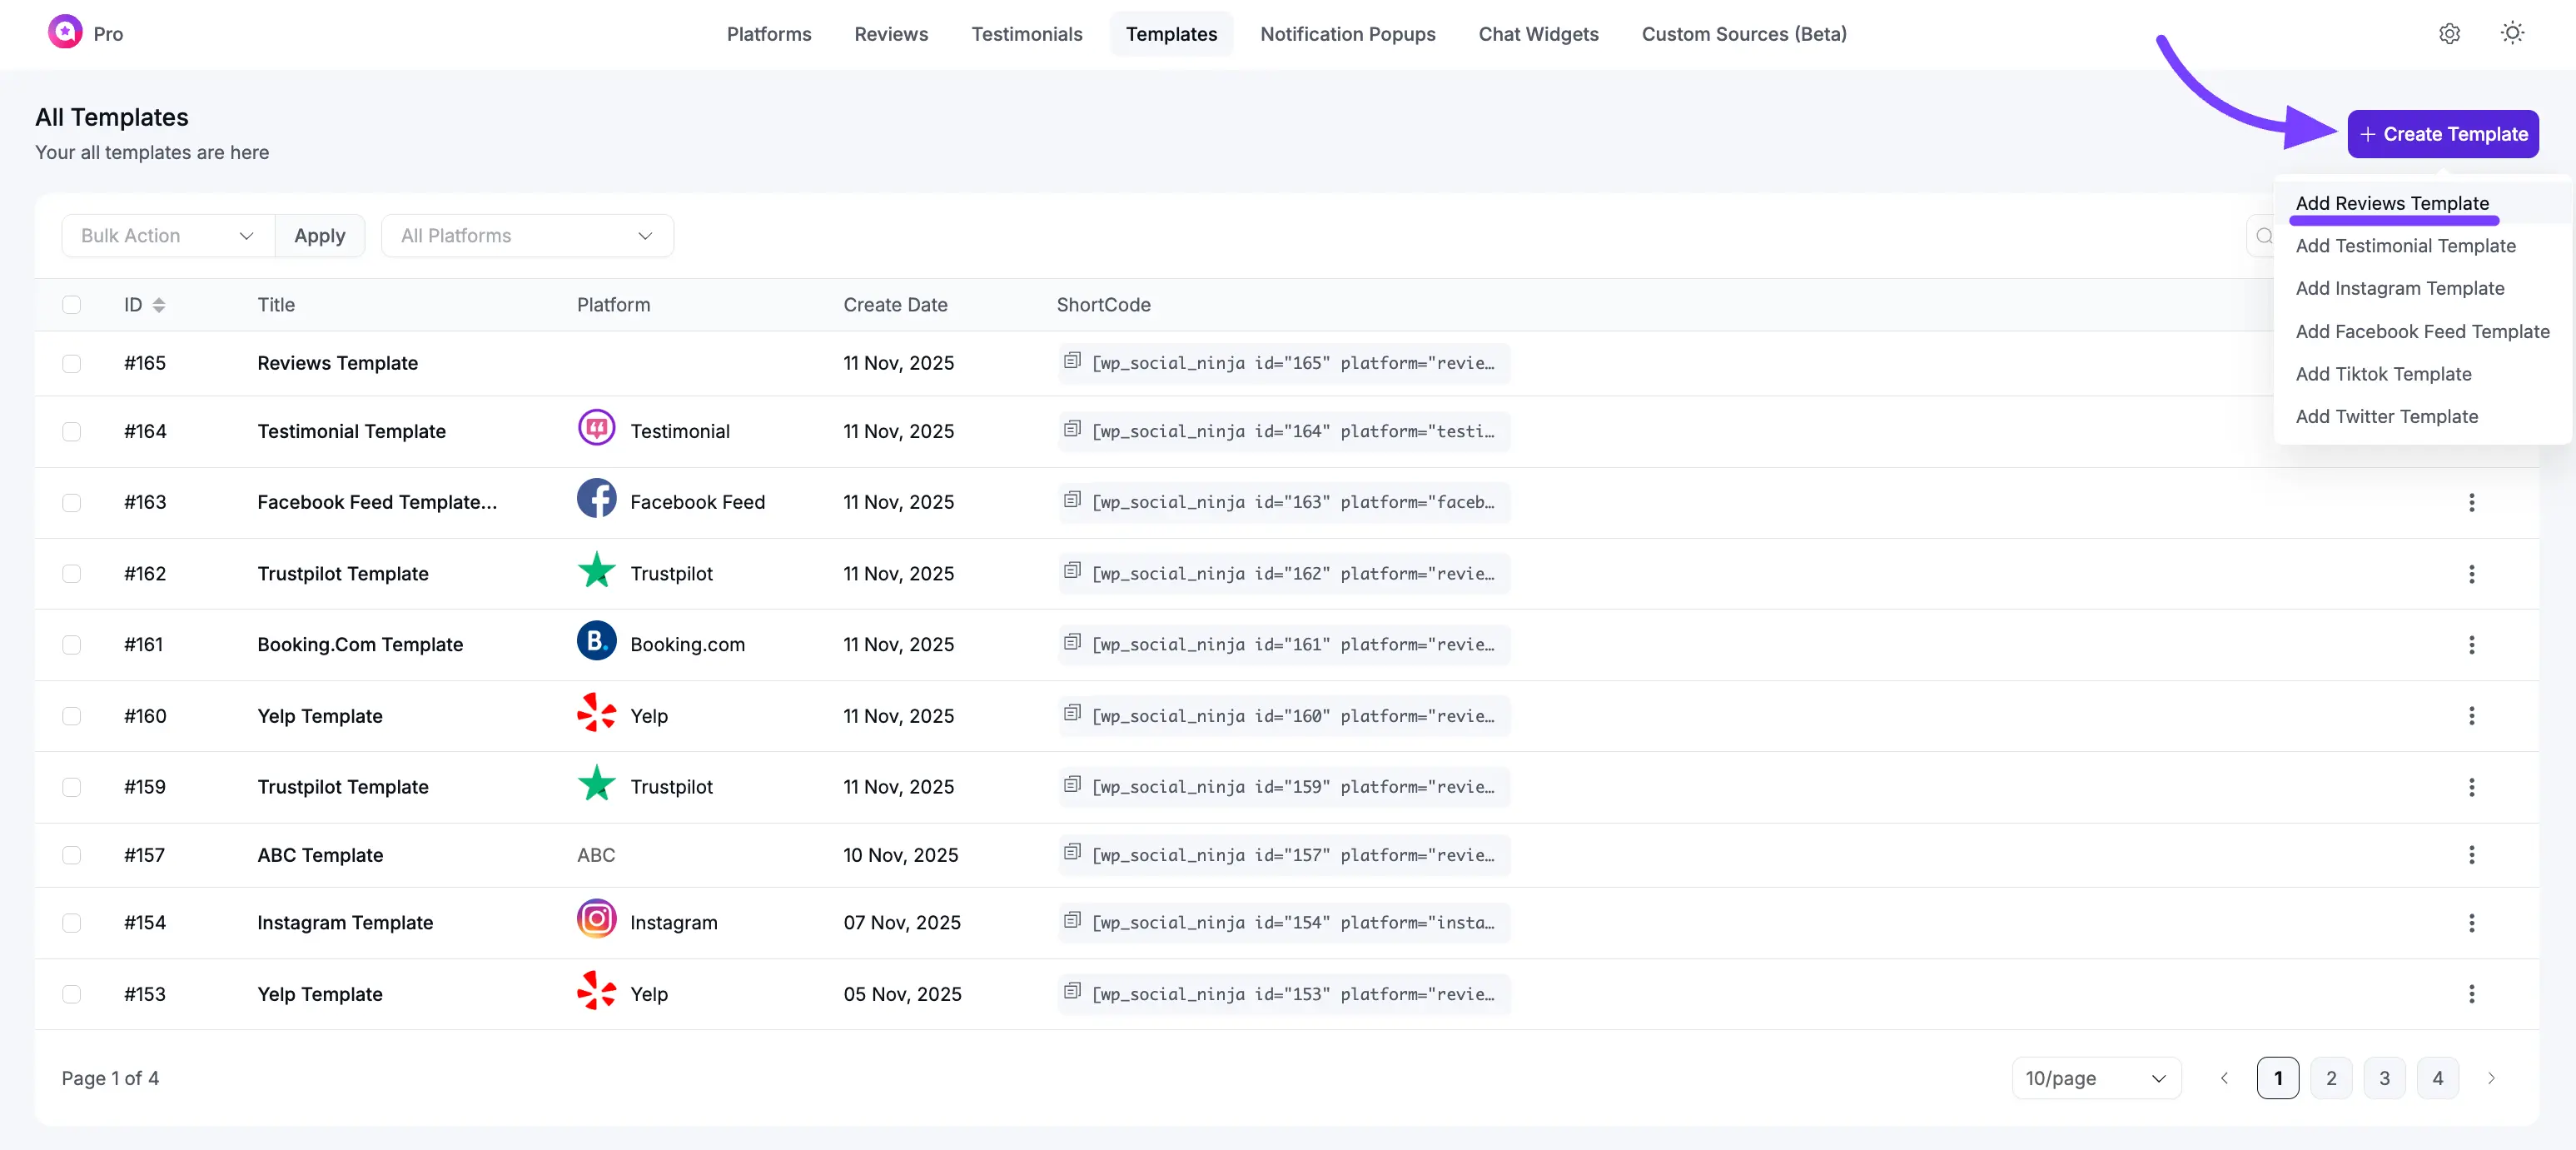Open three-dot menu for Facebook Feed Template
This screenshot has width=2576, height=1150.
click(2471, 503)
